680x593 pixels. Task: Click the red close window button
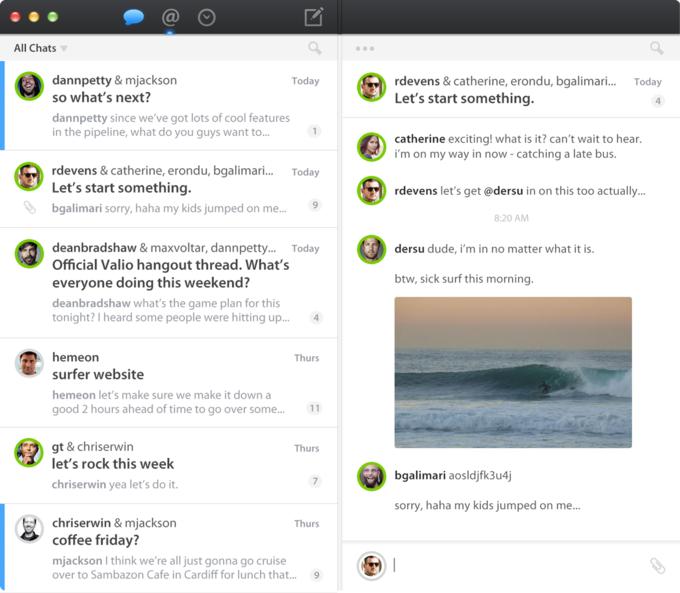(x=15, y=17)
